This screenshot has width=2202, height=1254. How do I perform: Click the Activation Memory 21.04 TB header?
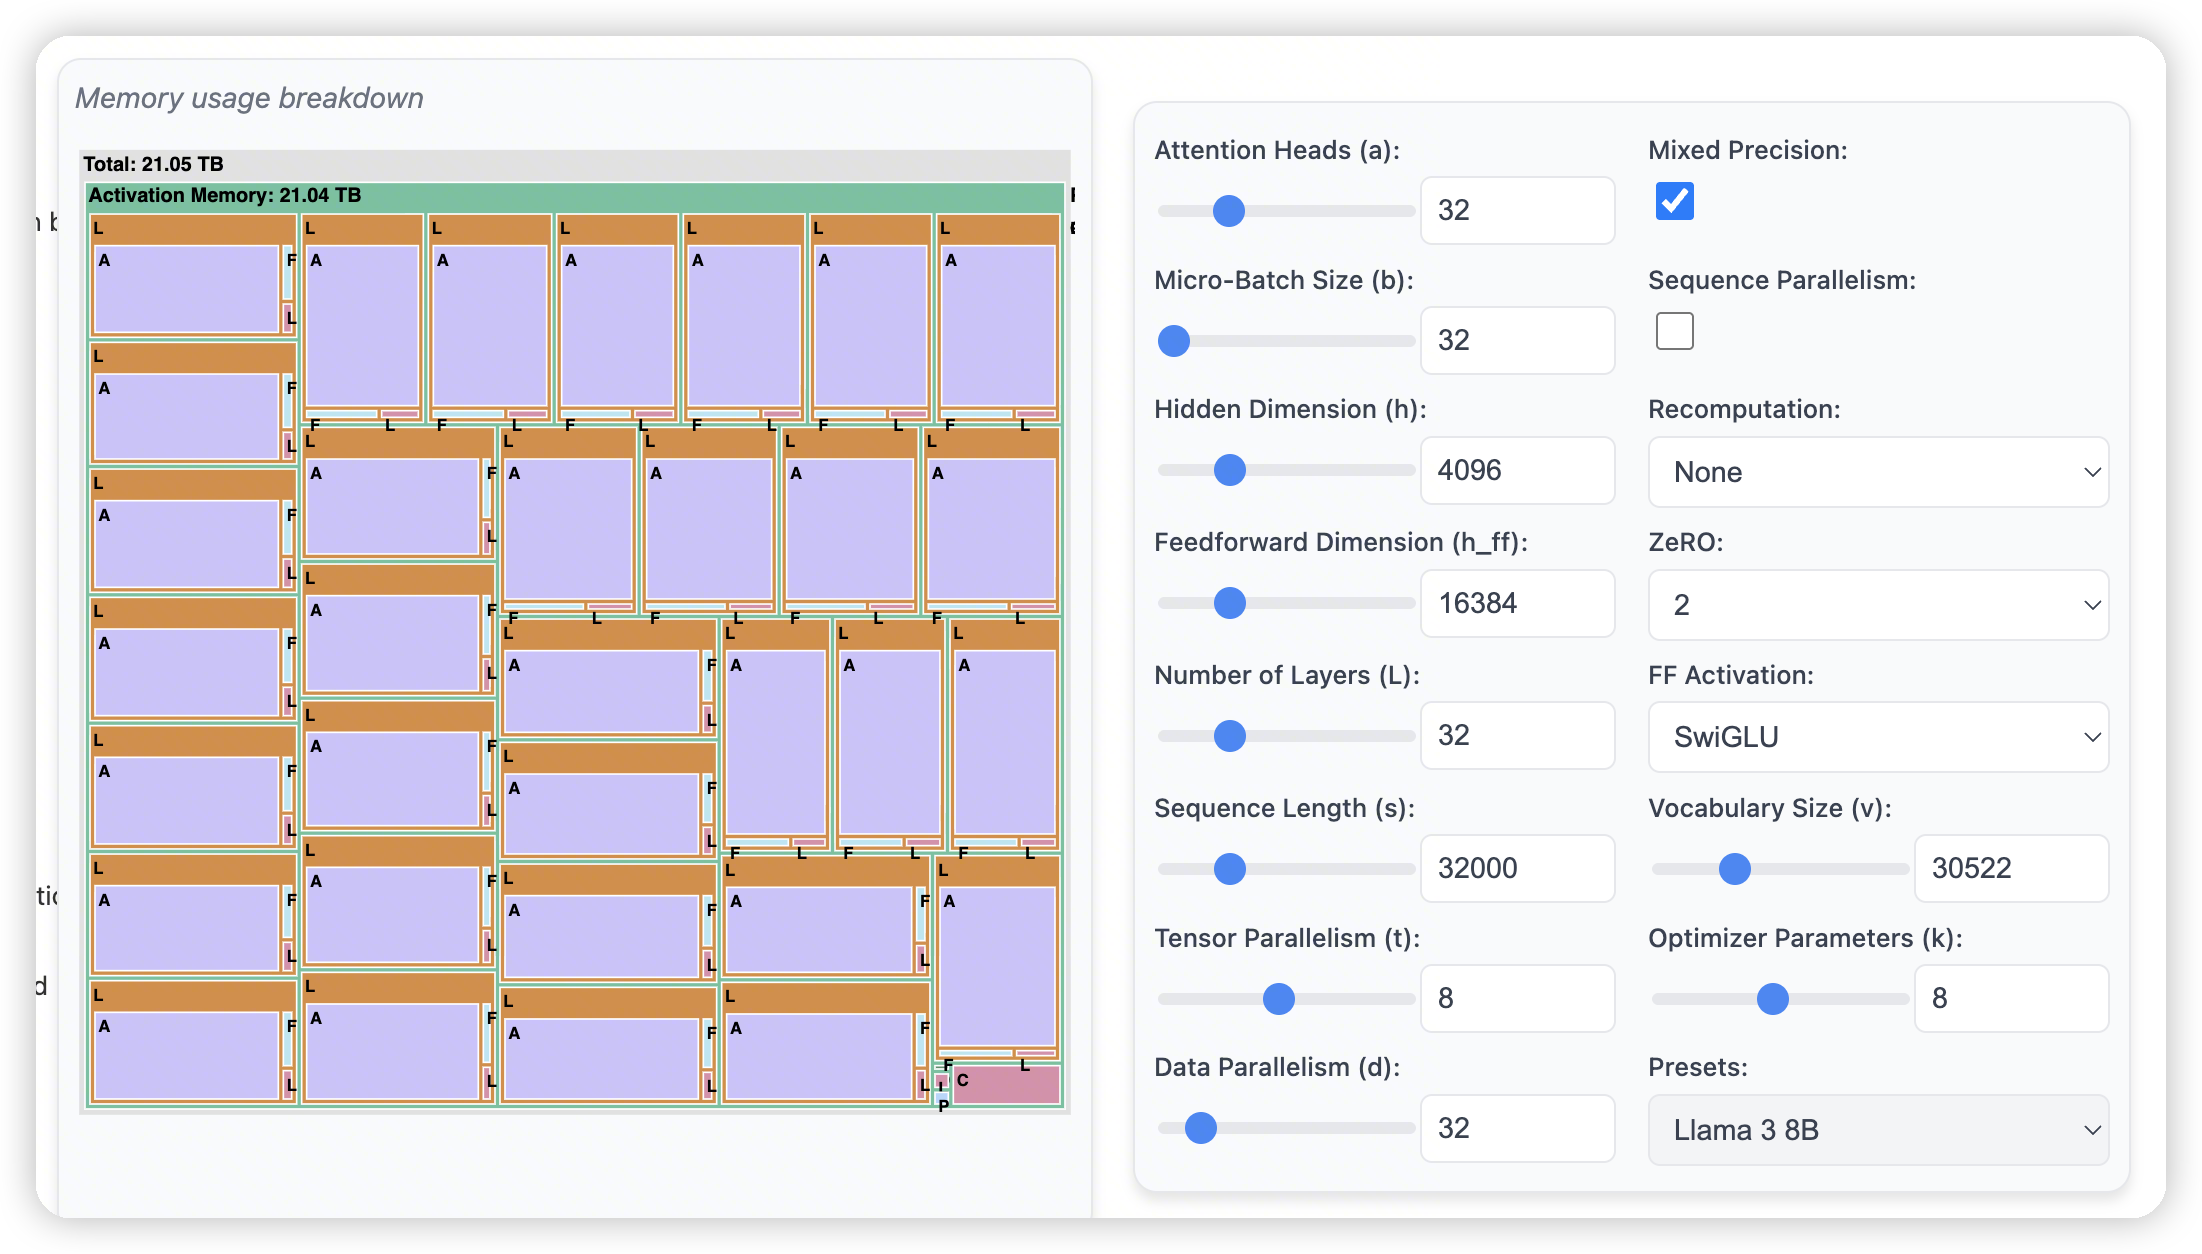225,196
